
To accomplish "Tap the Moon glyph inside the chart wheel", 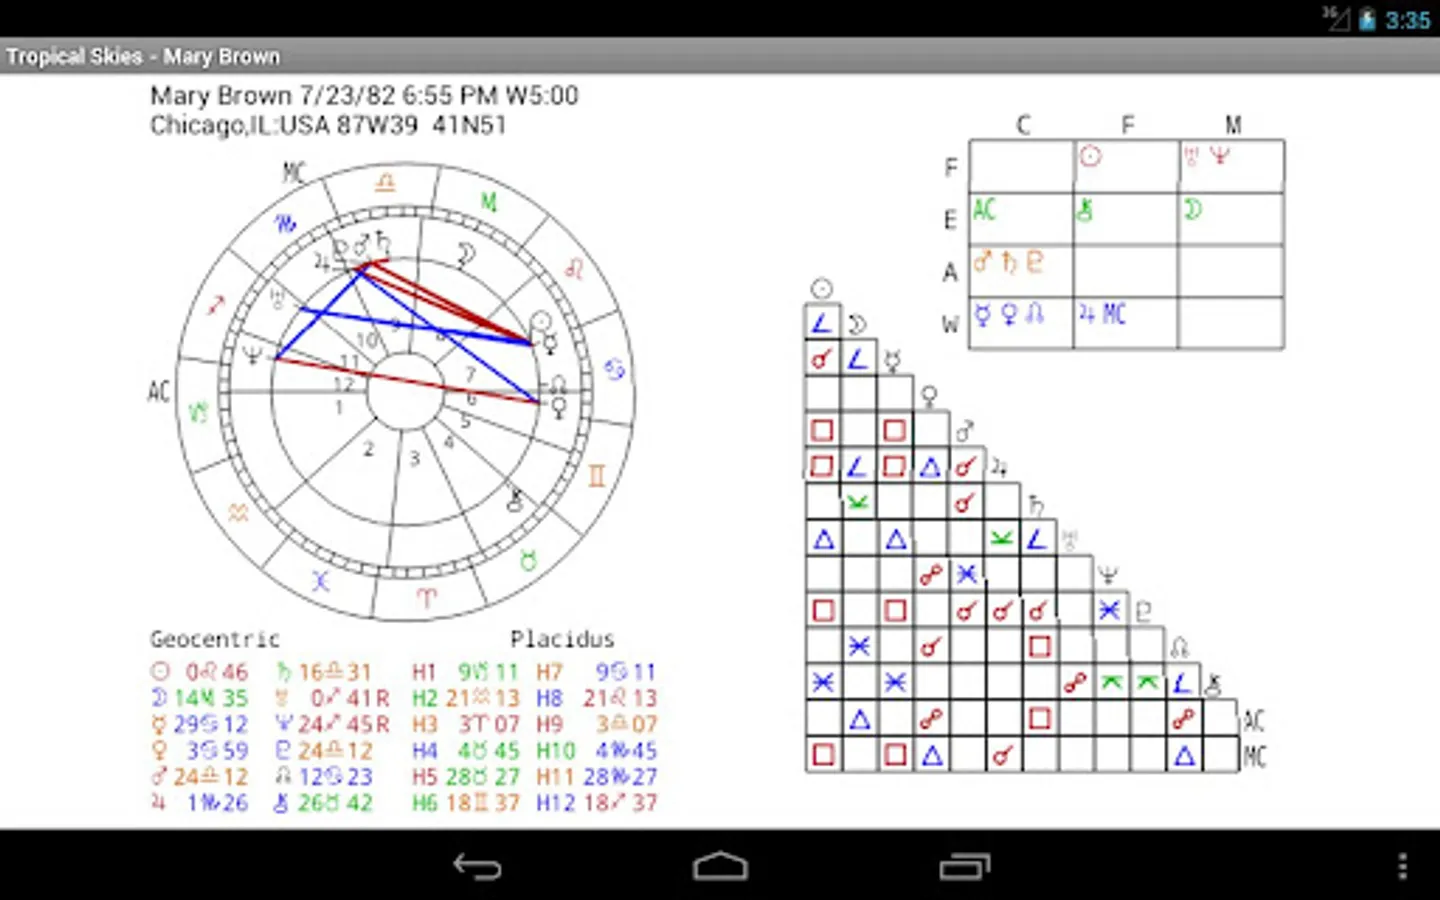I will click(x=465, y=256).
